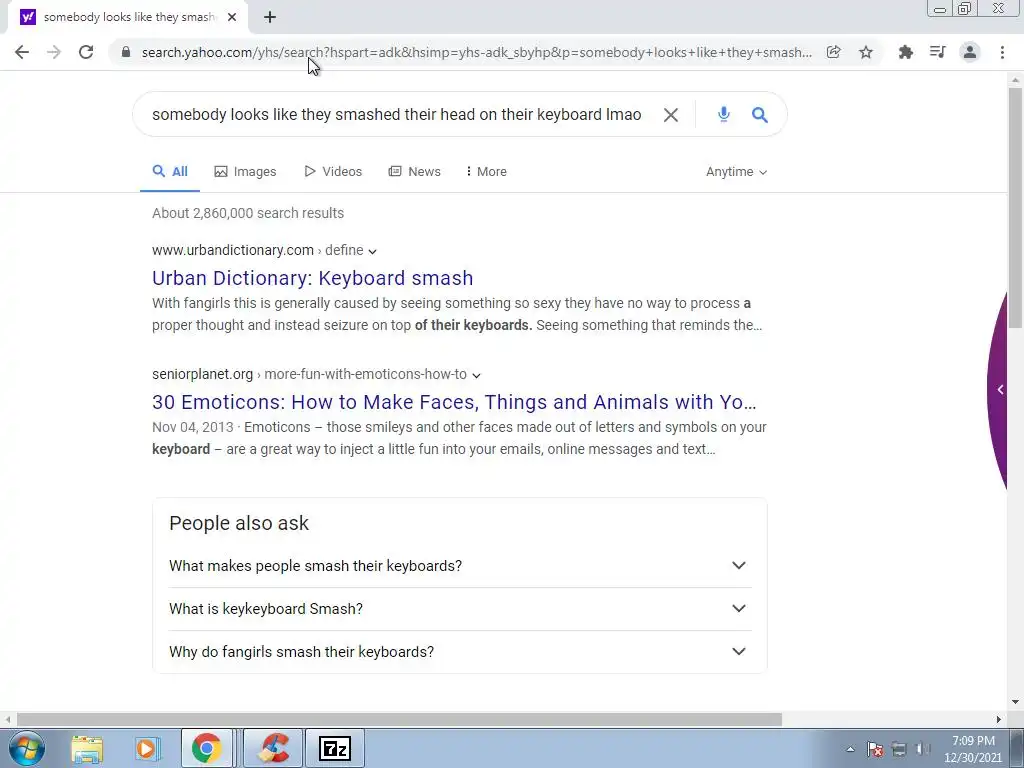Click the vertical scrollbar down arrow

click(1015, 702)
